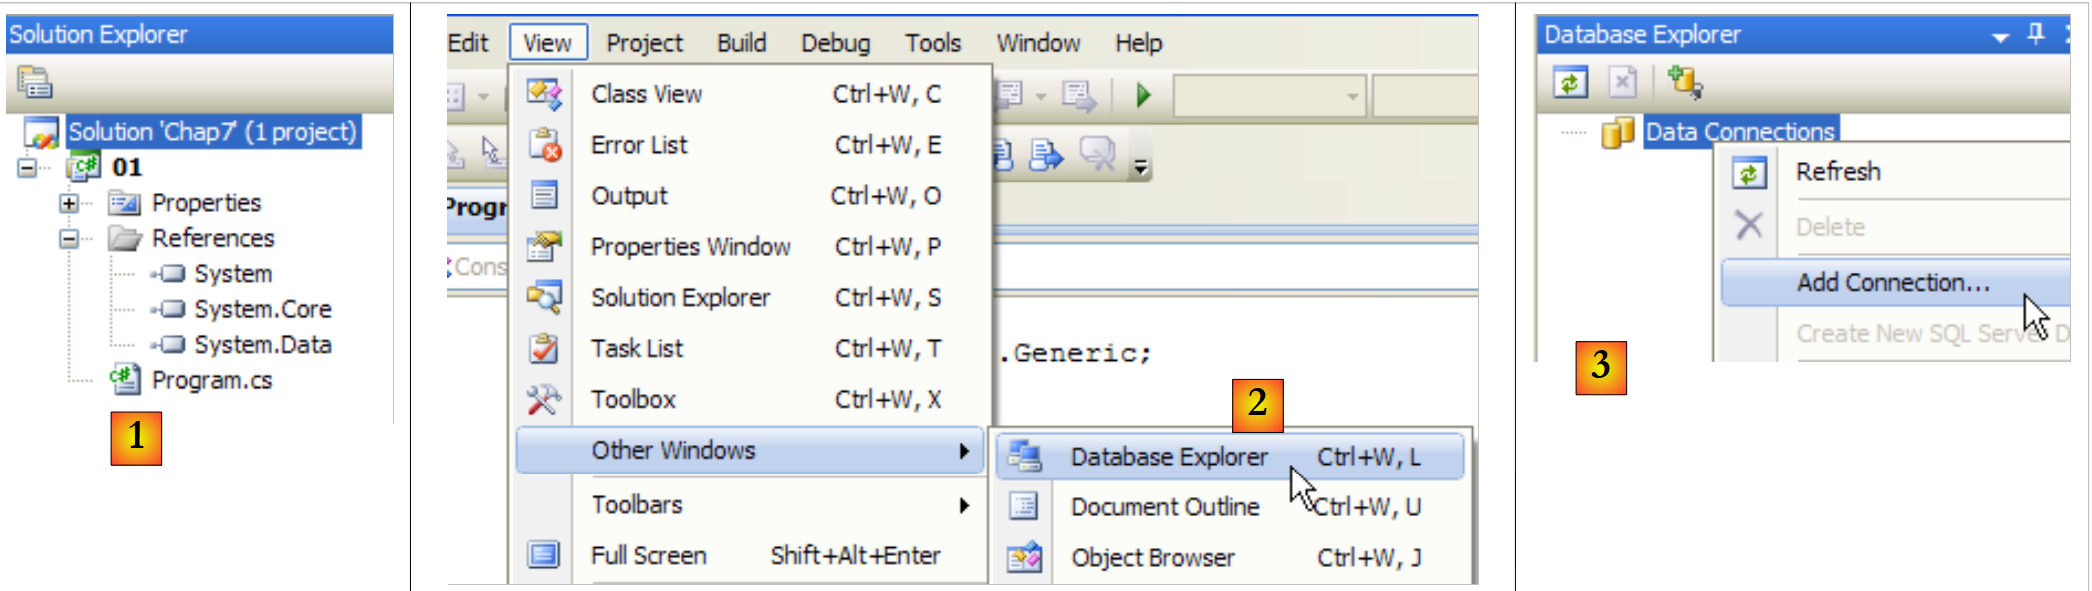
Task: Click the Error List menu icon
Action: click(x=544, y=145)
